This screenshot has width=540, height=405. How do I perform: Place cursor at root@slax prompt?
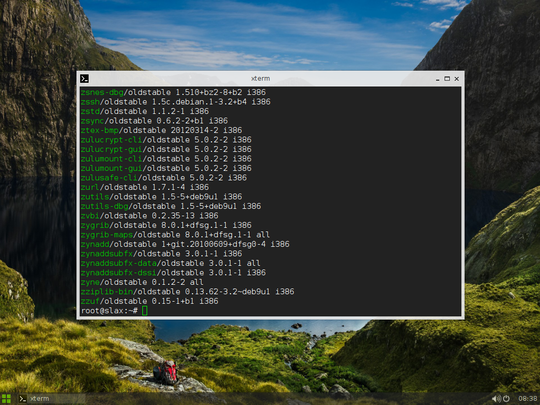[145, 311]
